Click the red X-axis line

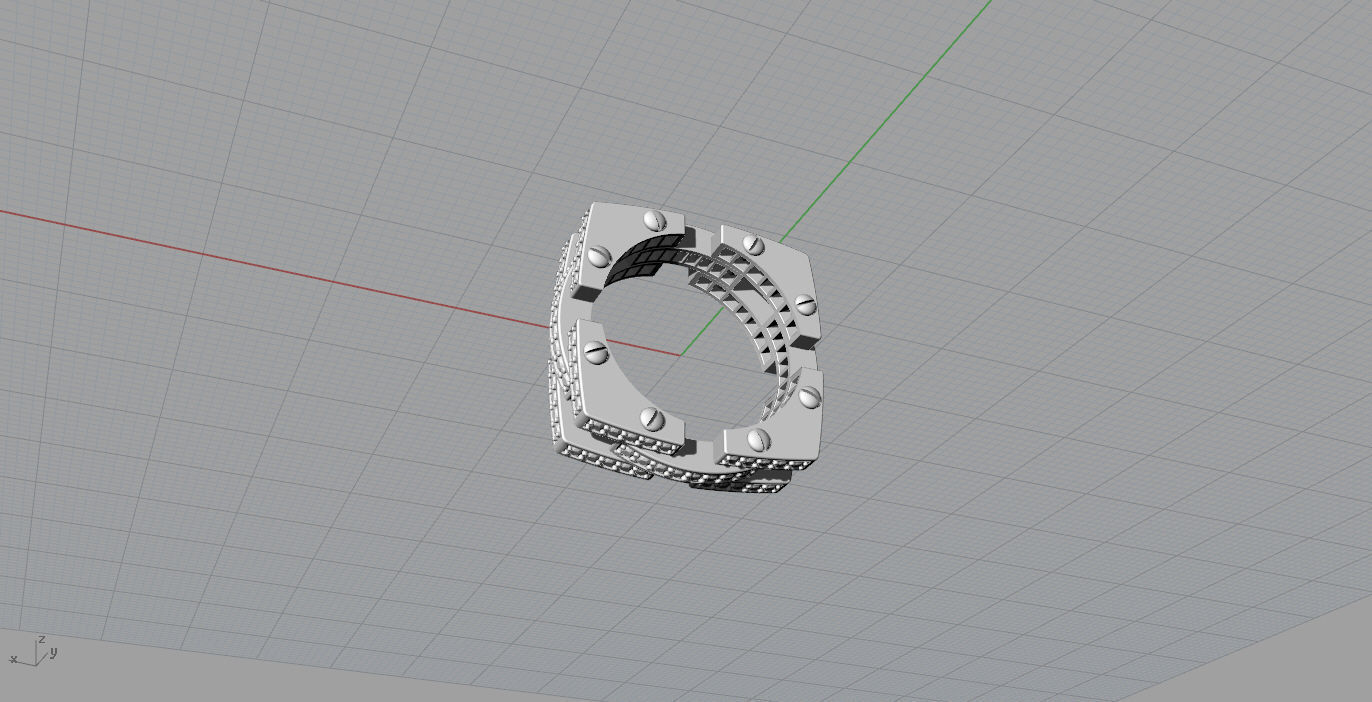click(340, 282)
